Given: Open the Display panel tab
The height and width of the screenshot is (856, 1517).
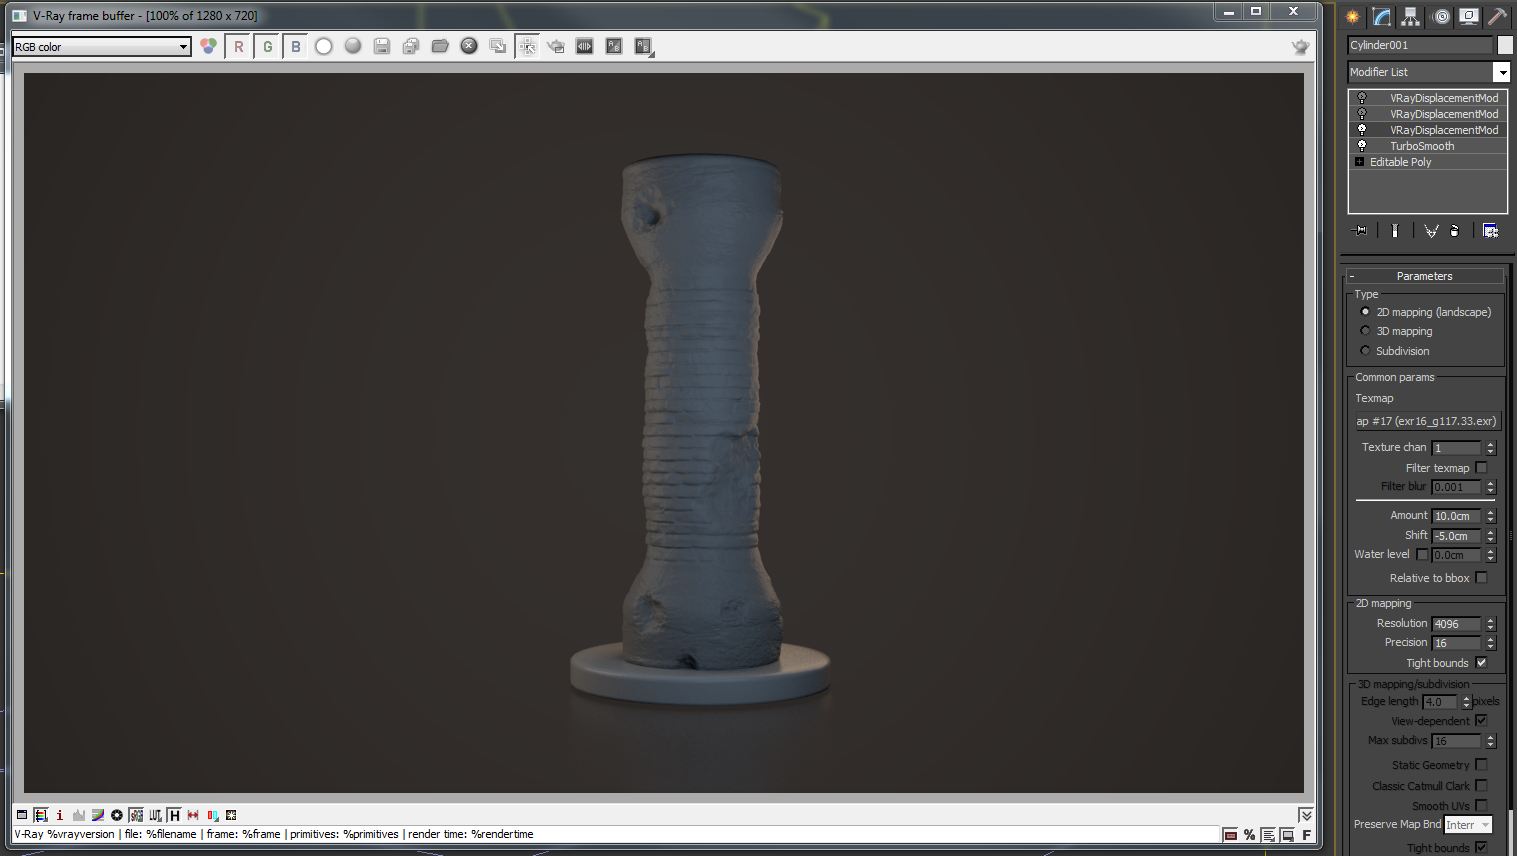Looking at the screenshot, I should coord(1469,16).
